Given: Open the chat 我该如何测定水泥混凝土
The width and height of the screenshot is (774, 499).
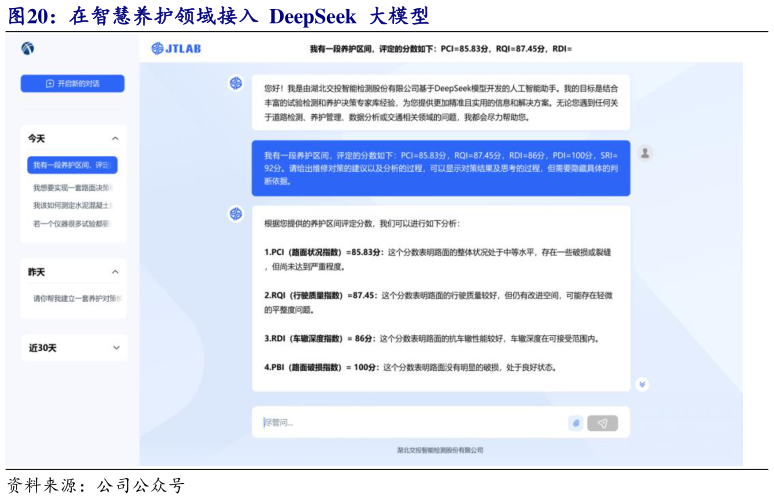Looking at the screenshot, I should click(73, 205).
